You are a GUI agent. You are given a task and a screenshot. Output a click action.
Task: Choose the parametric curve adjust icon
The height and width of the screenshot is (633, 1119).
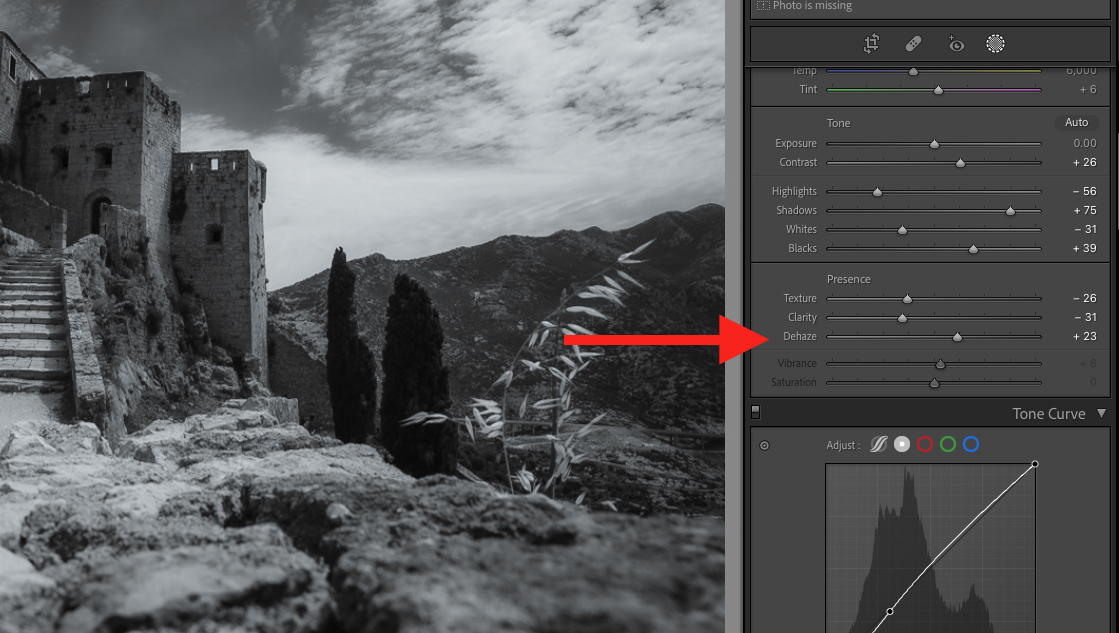[x=879, y=445]
